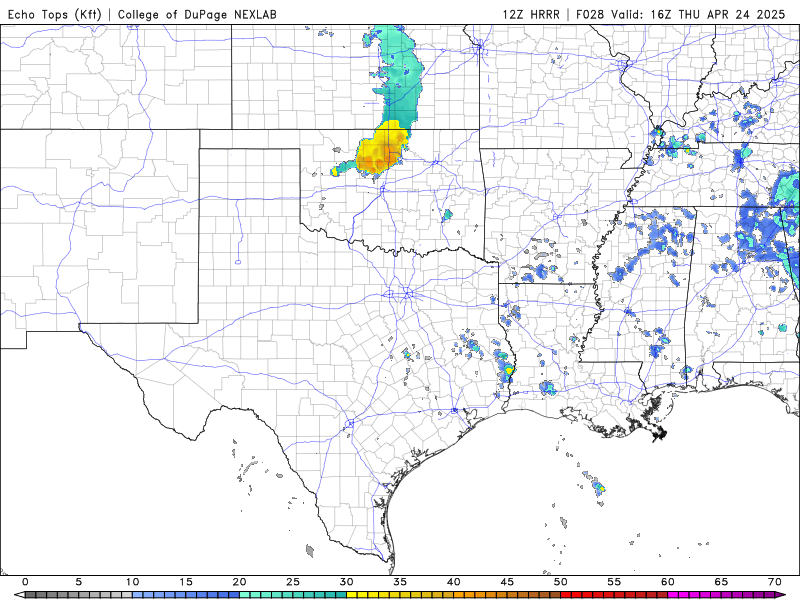This screenshot has width=800, height=600.
Task: Click the "F028 Valid: 16Z THU APR 24 2025" text
Action: coord(681,14)
